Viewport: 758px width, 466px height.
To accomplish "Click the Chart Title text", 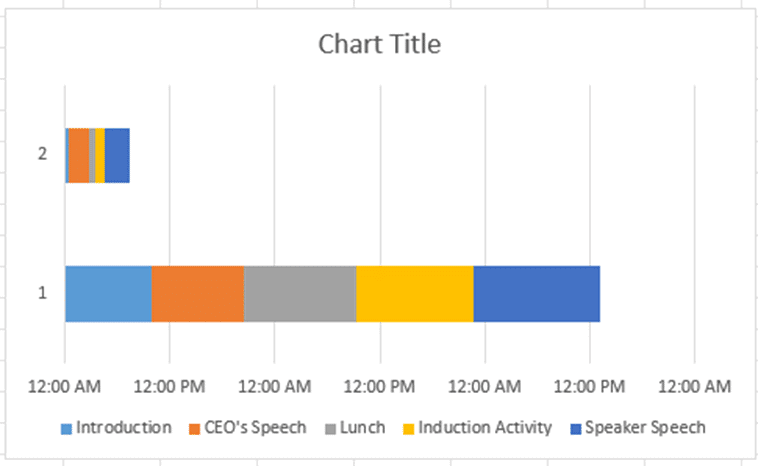I will (x=379, y=45).
